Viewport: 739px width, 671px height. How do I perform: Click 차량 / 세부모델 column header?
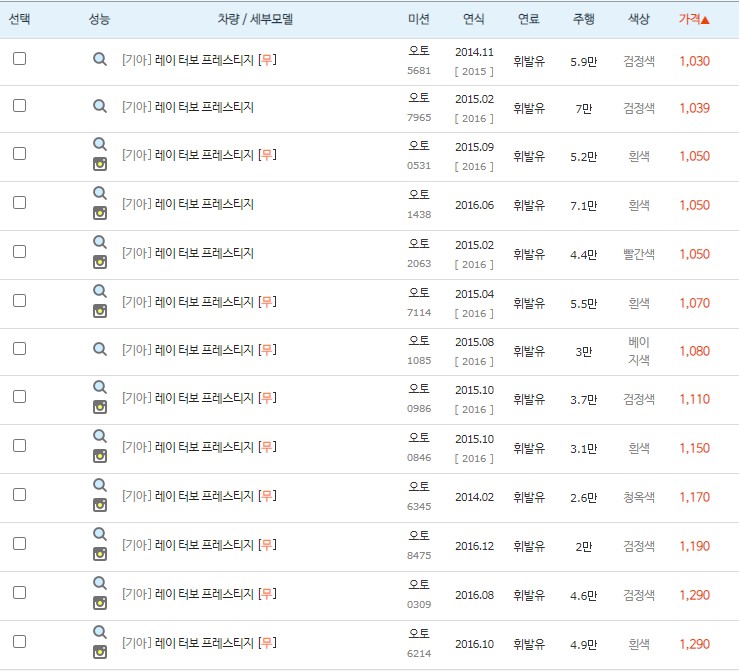coord(255,19)
